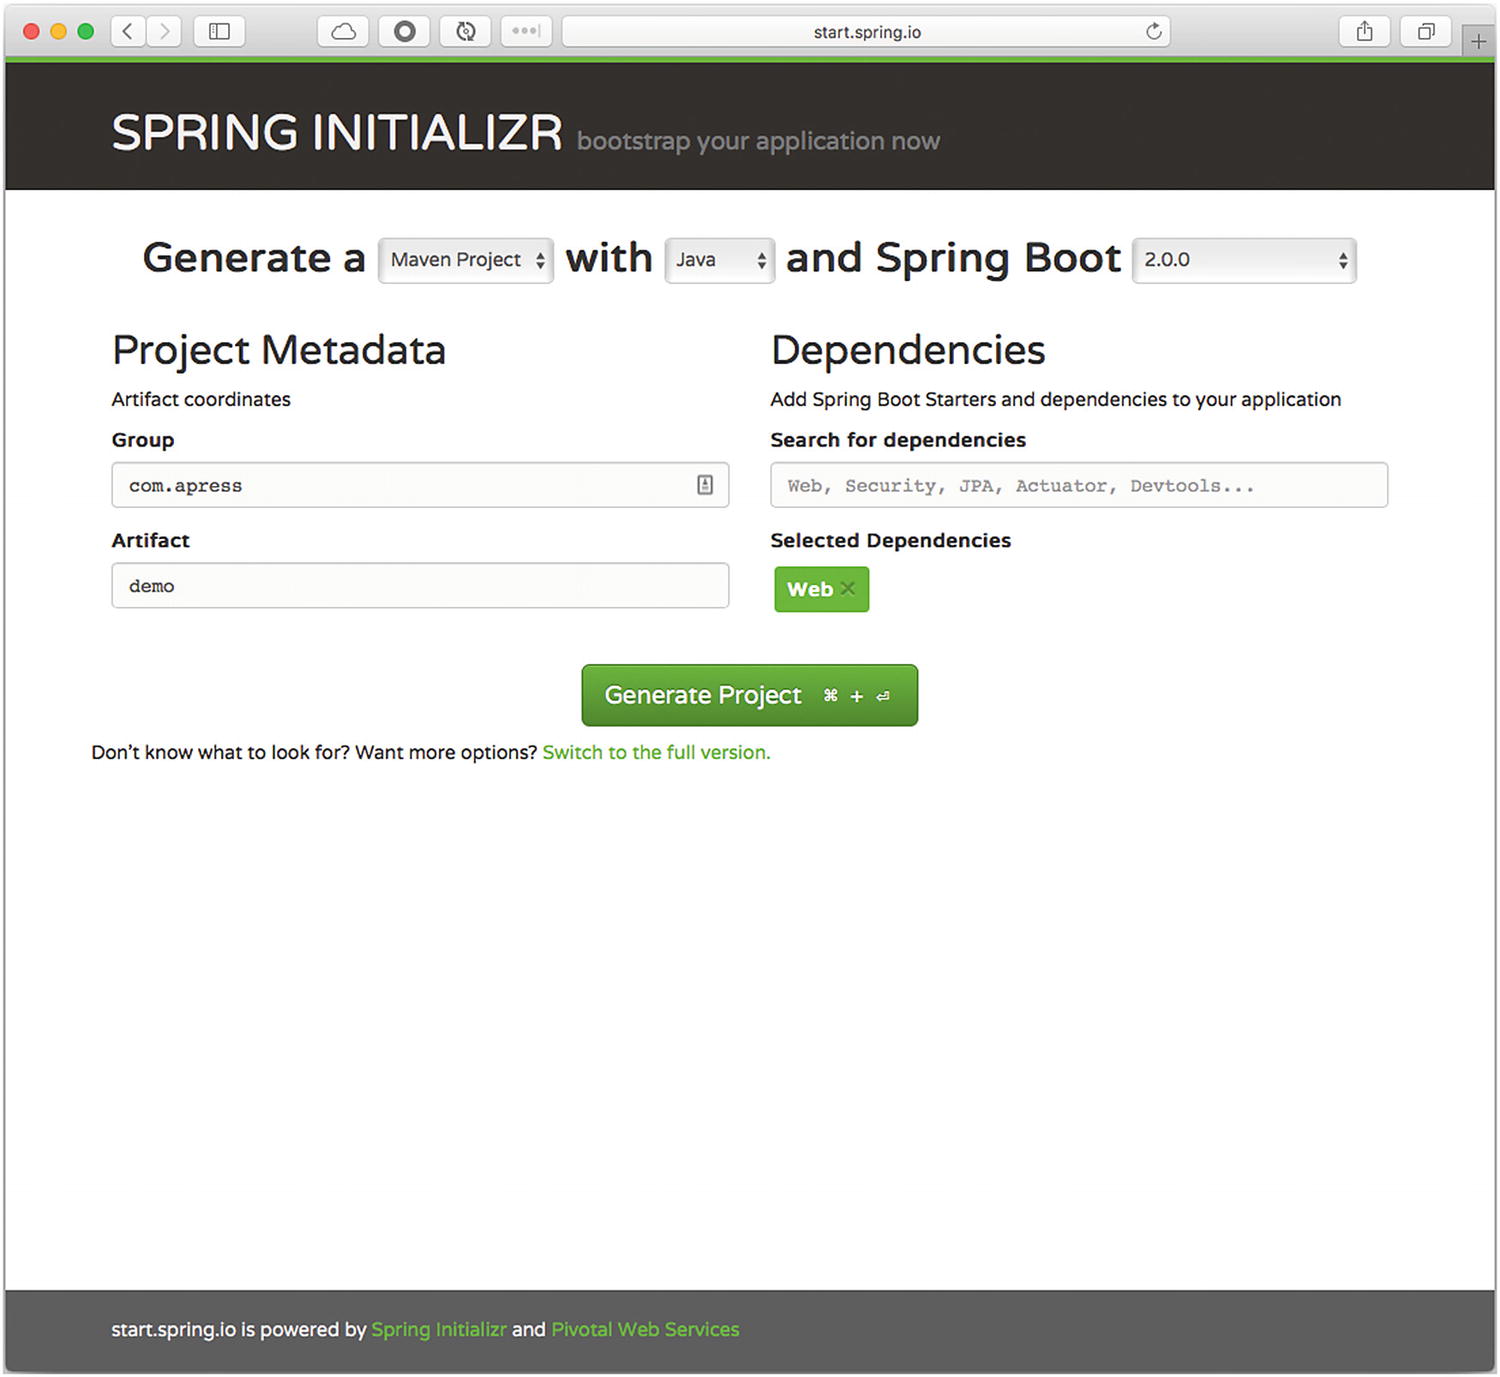Viewport: 1500px width, 1377px height.
Task: Remove the Web dependency with its X
Action: (x=848, y=588)
